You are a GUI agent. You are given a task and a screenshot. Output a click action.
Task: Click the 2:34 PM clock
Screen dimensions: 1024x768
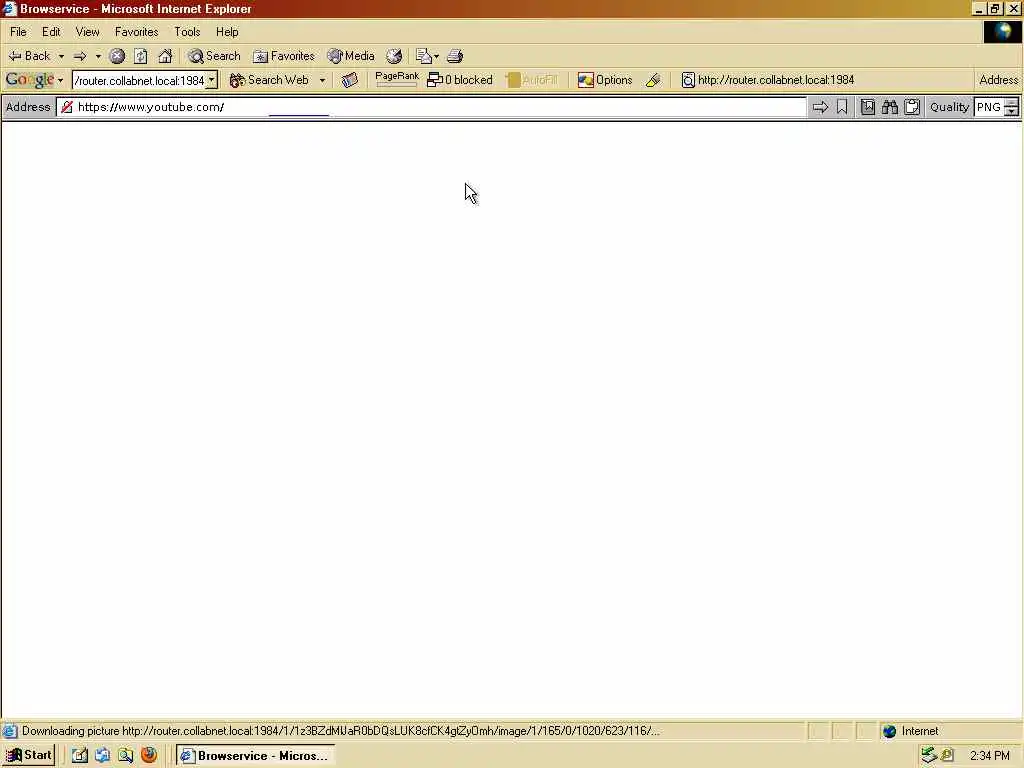(989, 756)
